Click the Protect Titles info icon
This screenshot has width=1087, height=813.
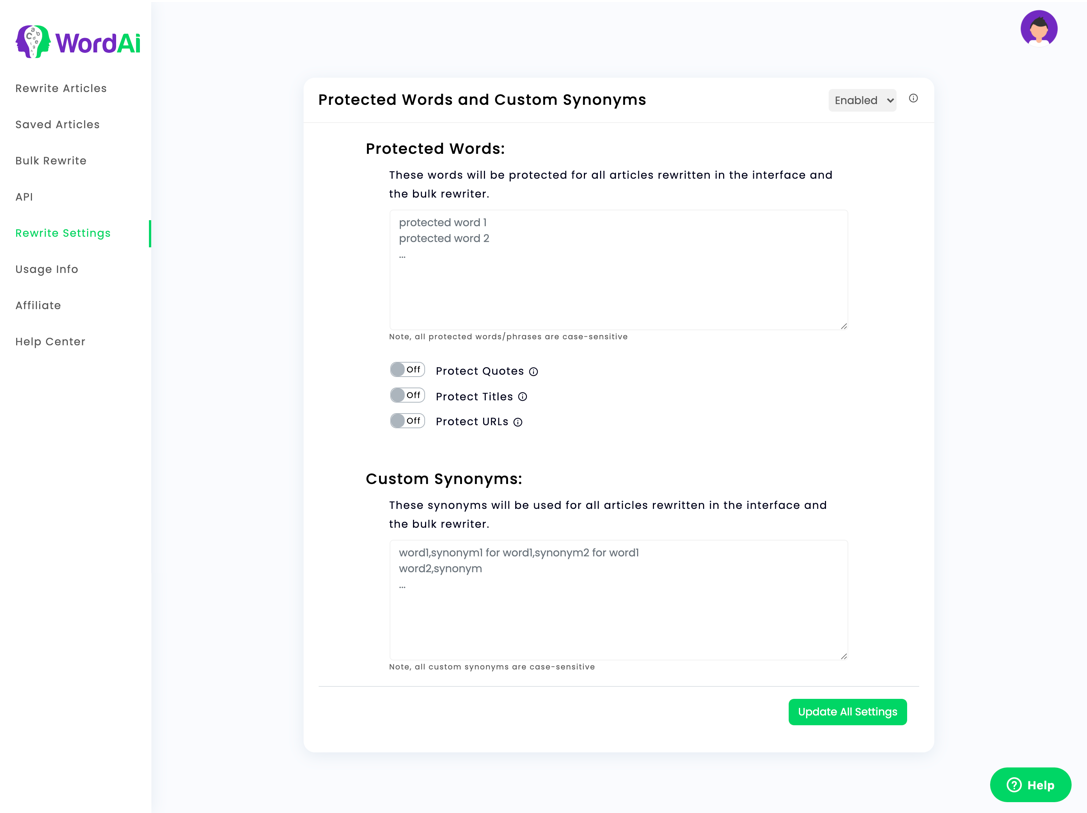click(x=523, y=396)
